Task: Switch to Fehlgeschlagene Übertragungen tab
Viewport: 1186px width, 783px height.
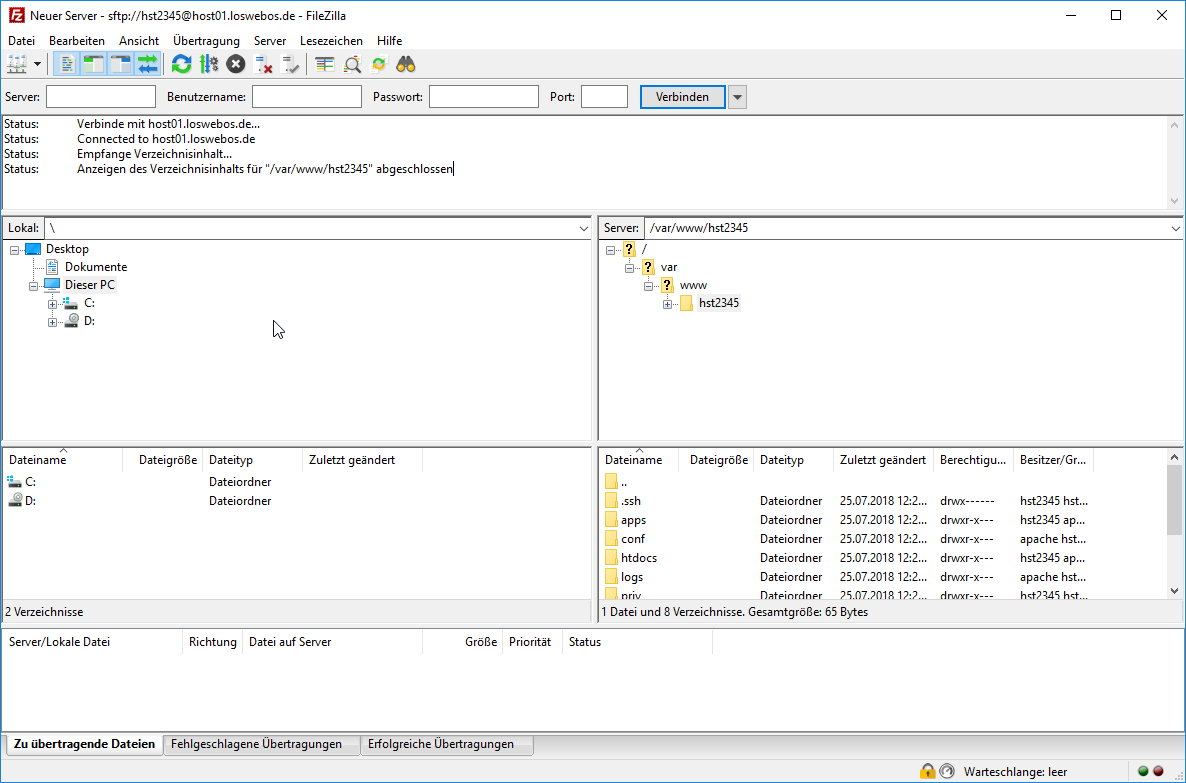Action: click(x=256, y=744)
